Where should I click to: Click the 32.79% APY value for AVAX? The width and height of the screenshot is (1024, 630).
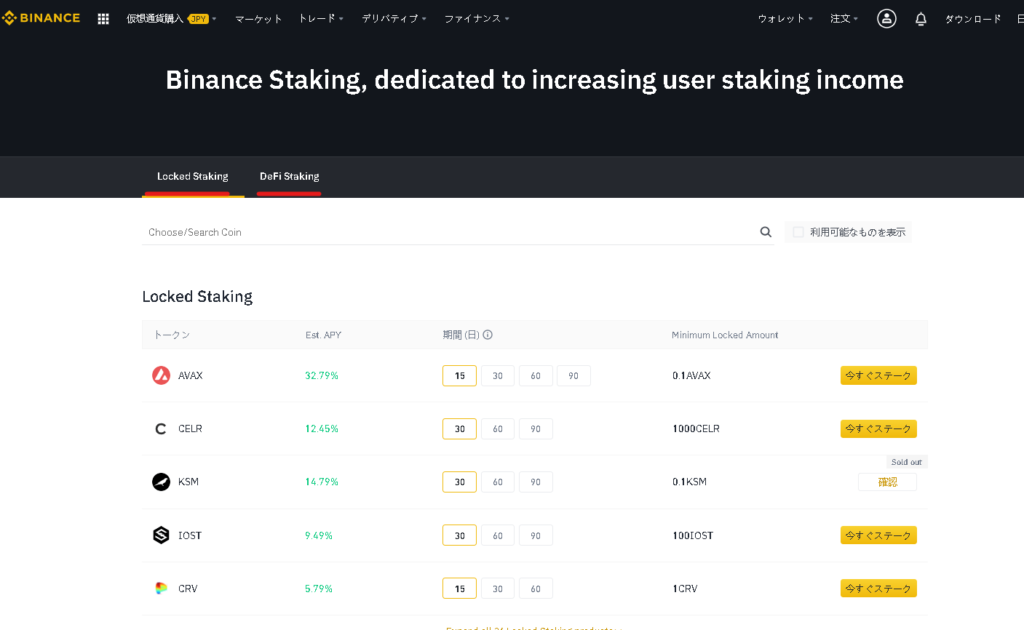(321, 375)
